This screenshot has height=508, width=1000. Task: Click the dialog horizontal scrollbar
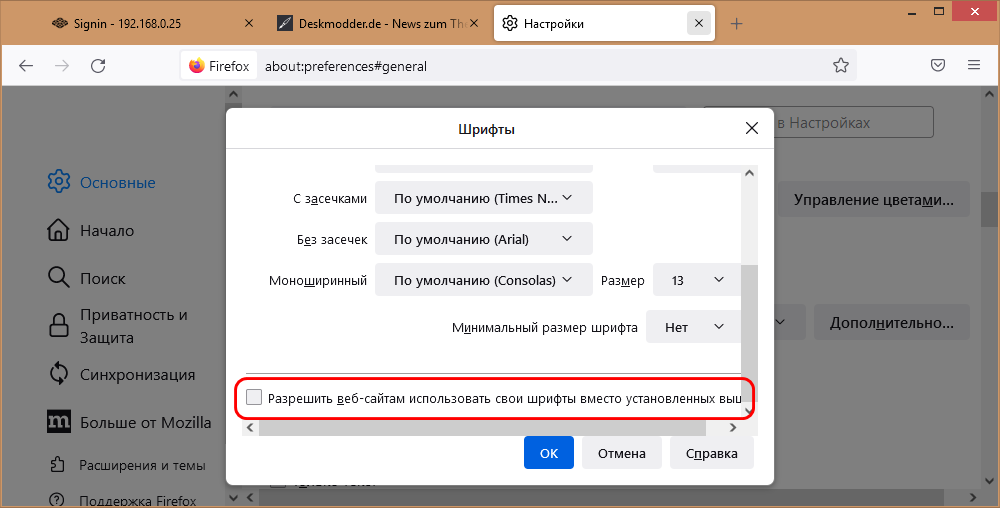click(x=480, y=428)
